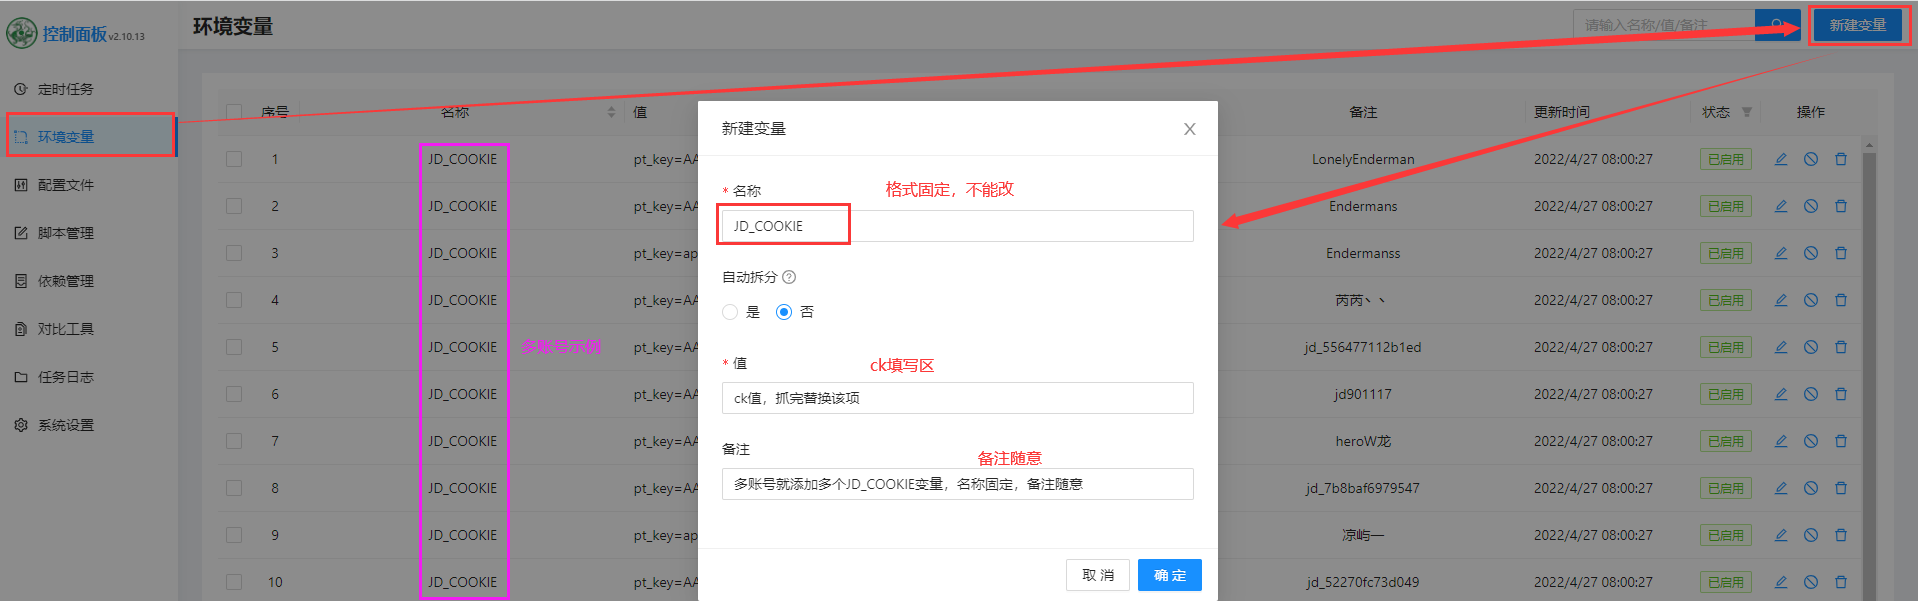Viewport: 1918px width, 601px height.
Task: Click the help icon beside 自动拆分
Action: [x=789, y=277]
